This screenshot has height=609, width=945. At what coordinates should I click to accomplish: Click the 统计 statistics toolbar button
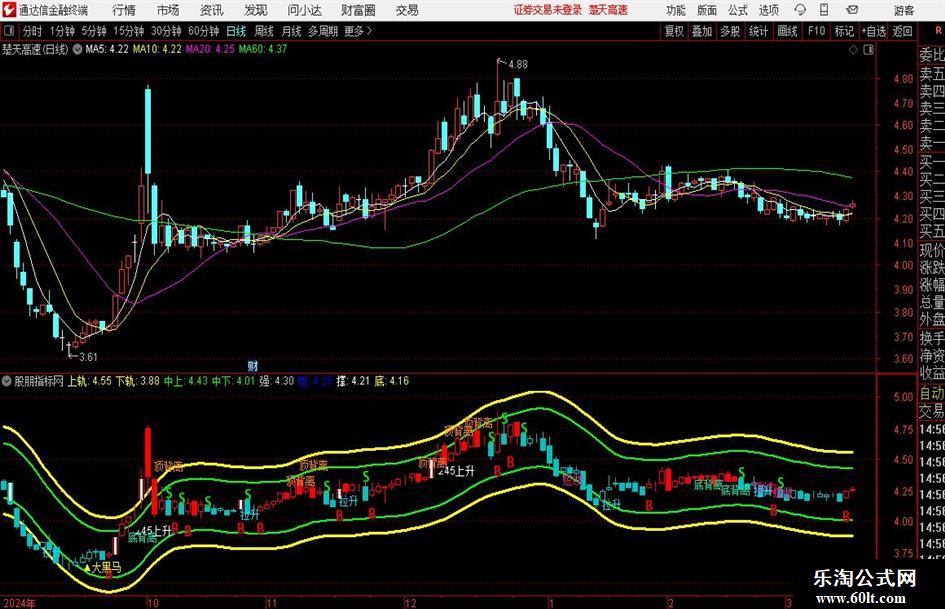point(758,31)
